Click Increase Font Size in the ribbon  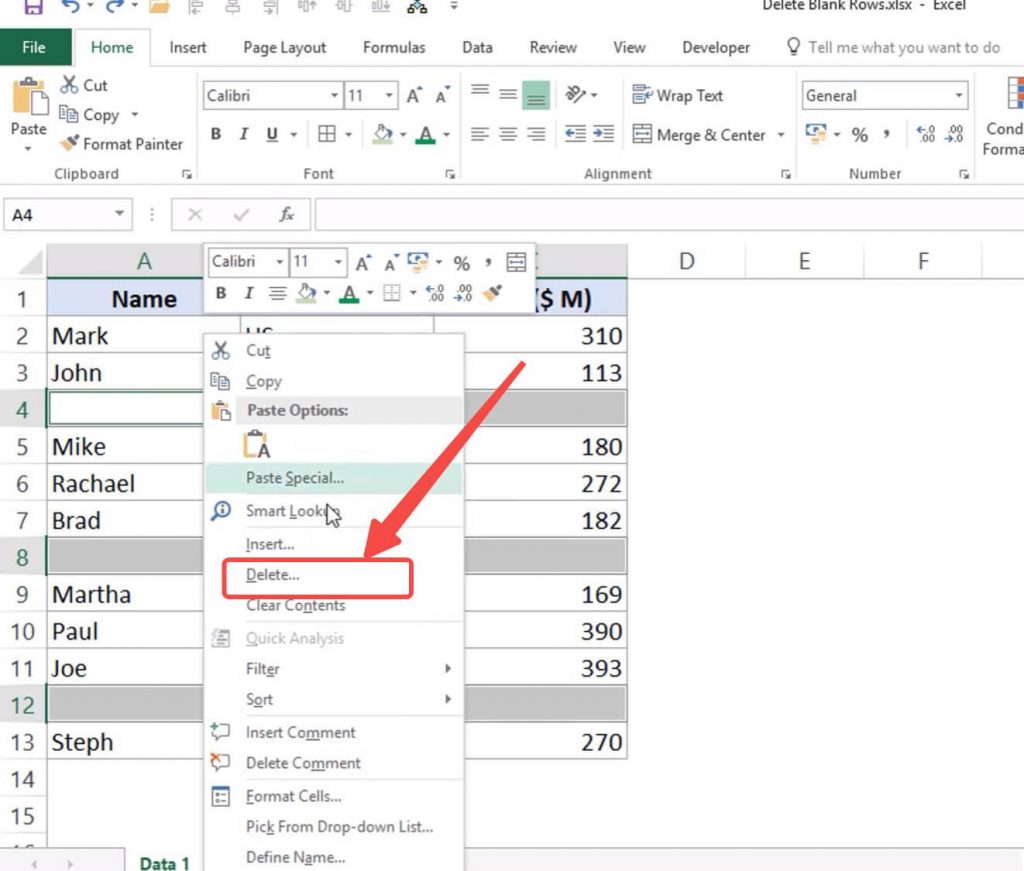[x=414, y=96]
